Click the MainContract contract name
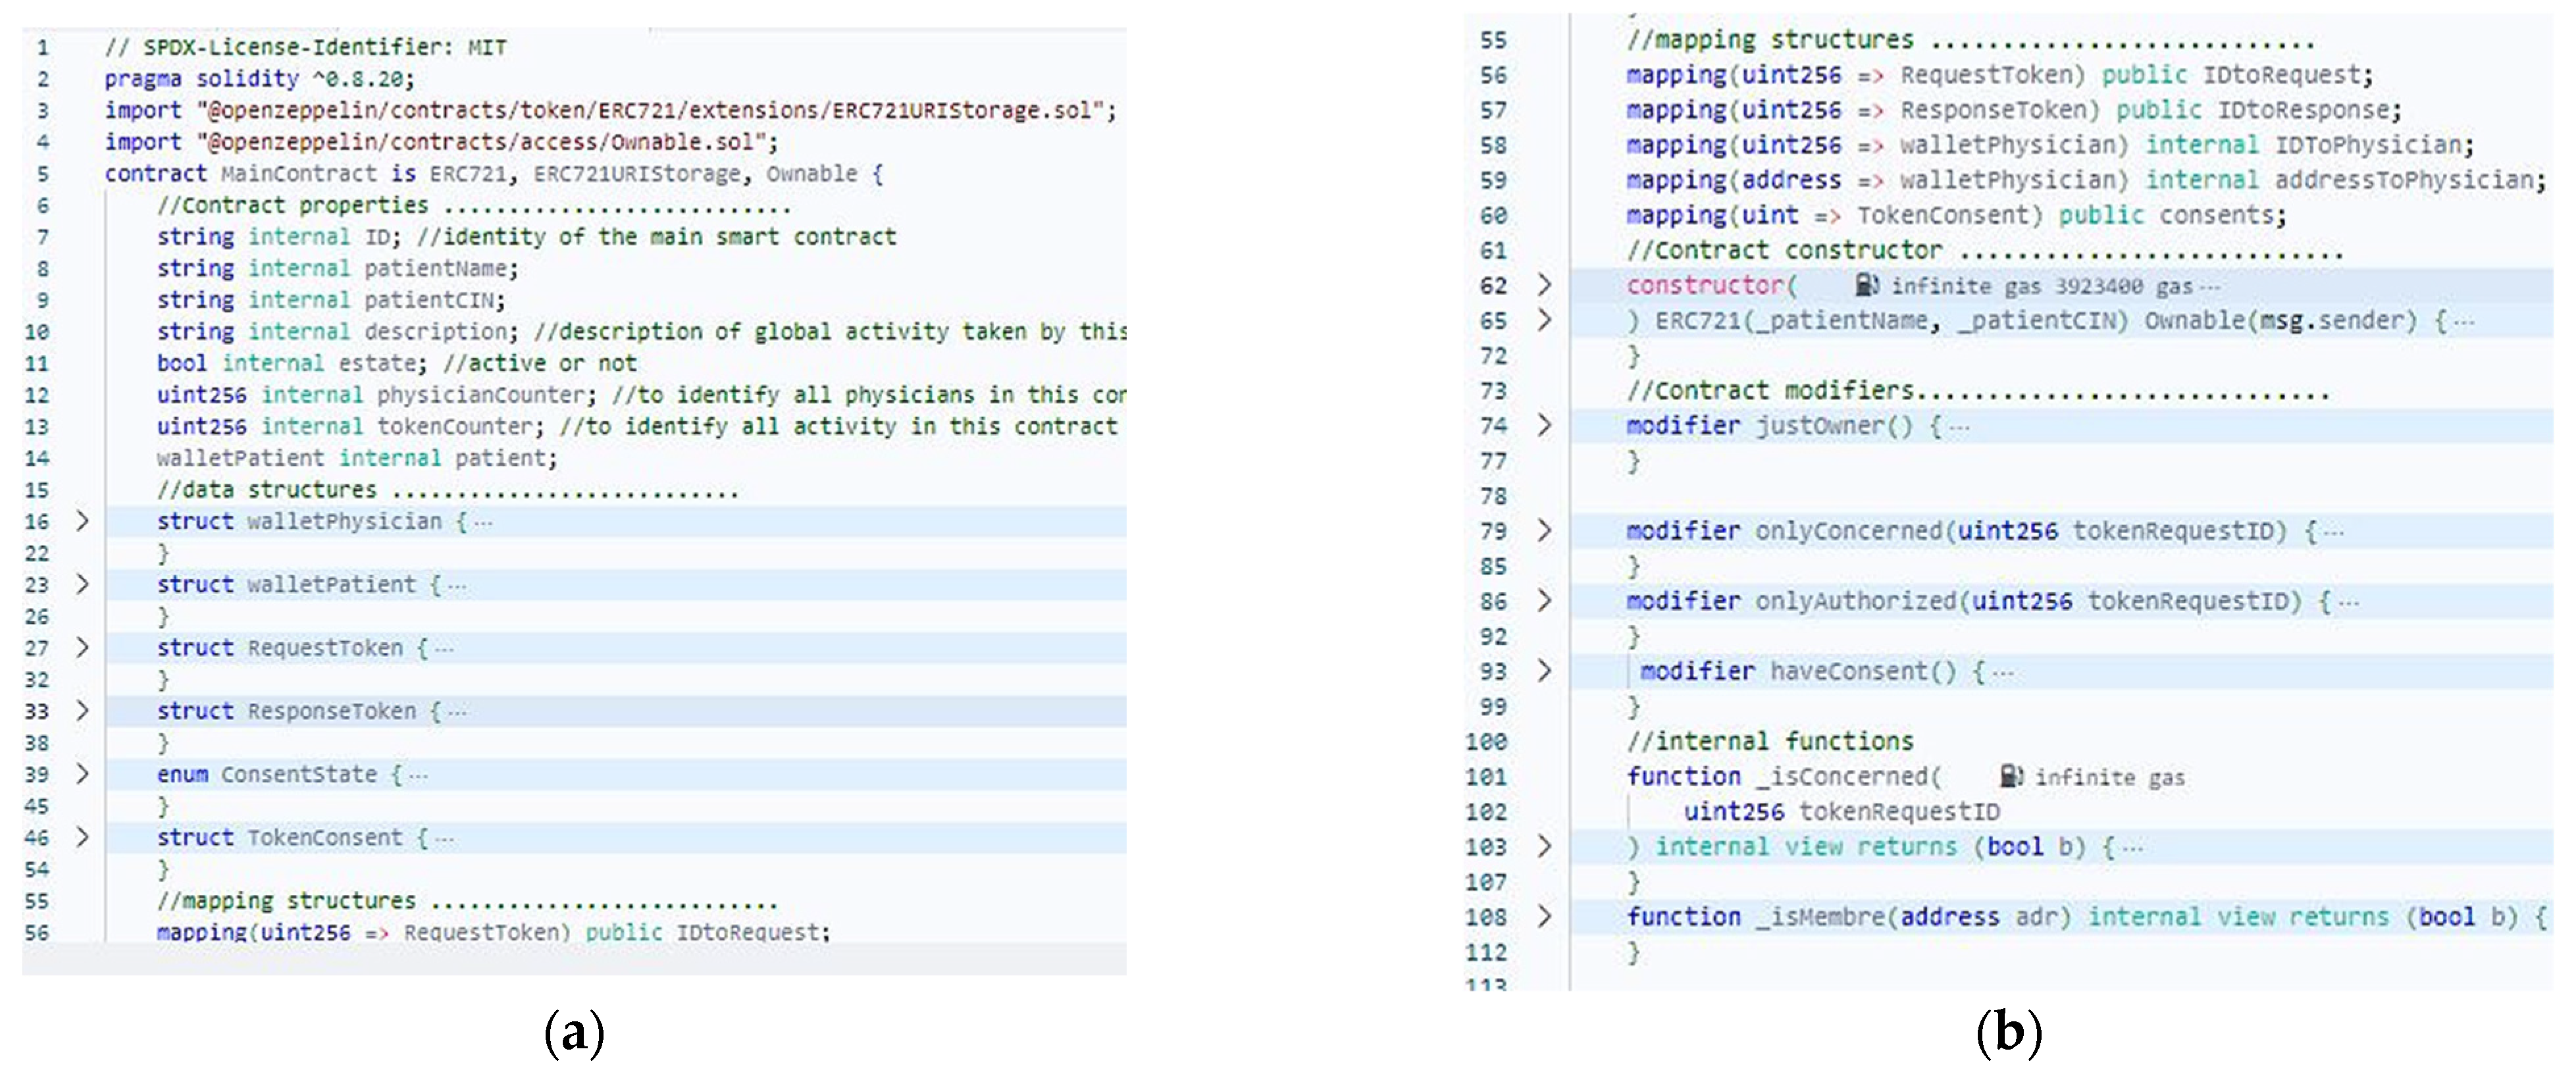2576x1072 pixels. click(298, 174)
